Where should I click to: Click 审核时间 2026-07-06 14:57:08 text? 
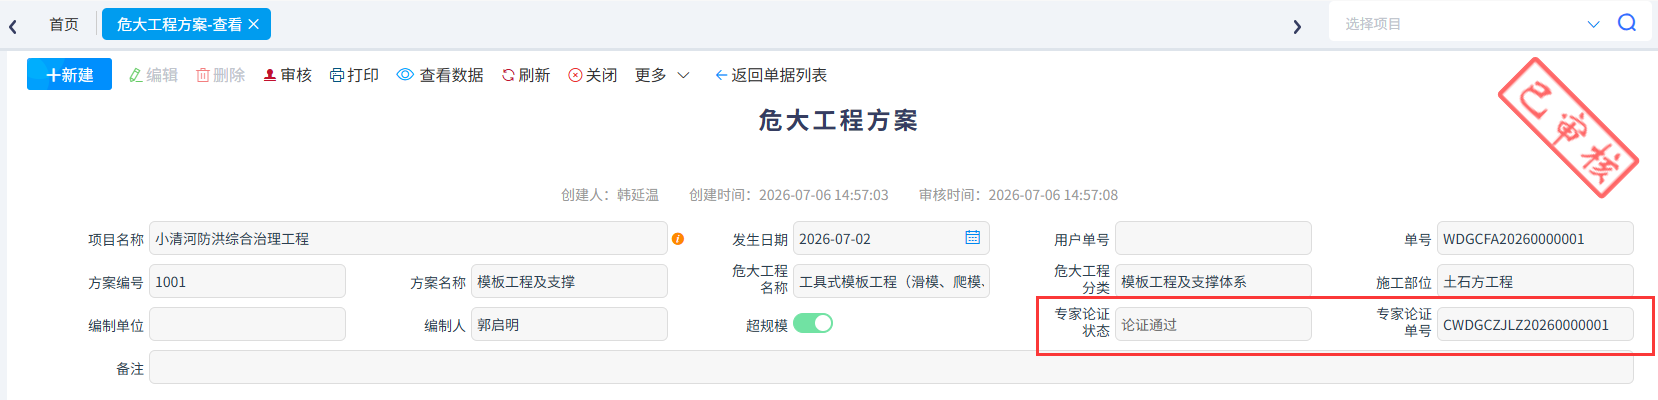tap(1019, 195)
